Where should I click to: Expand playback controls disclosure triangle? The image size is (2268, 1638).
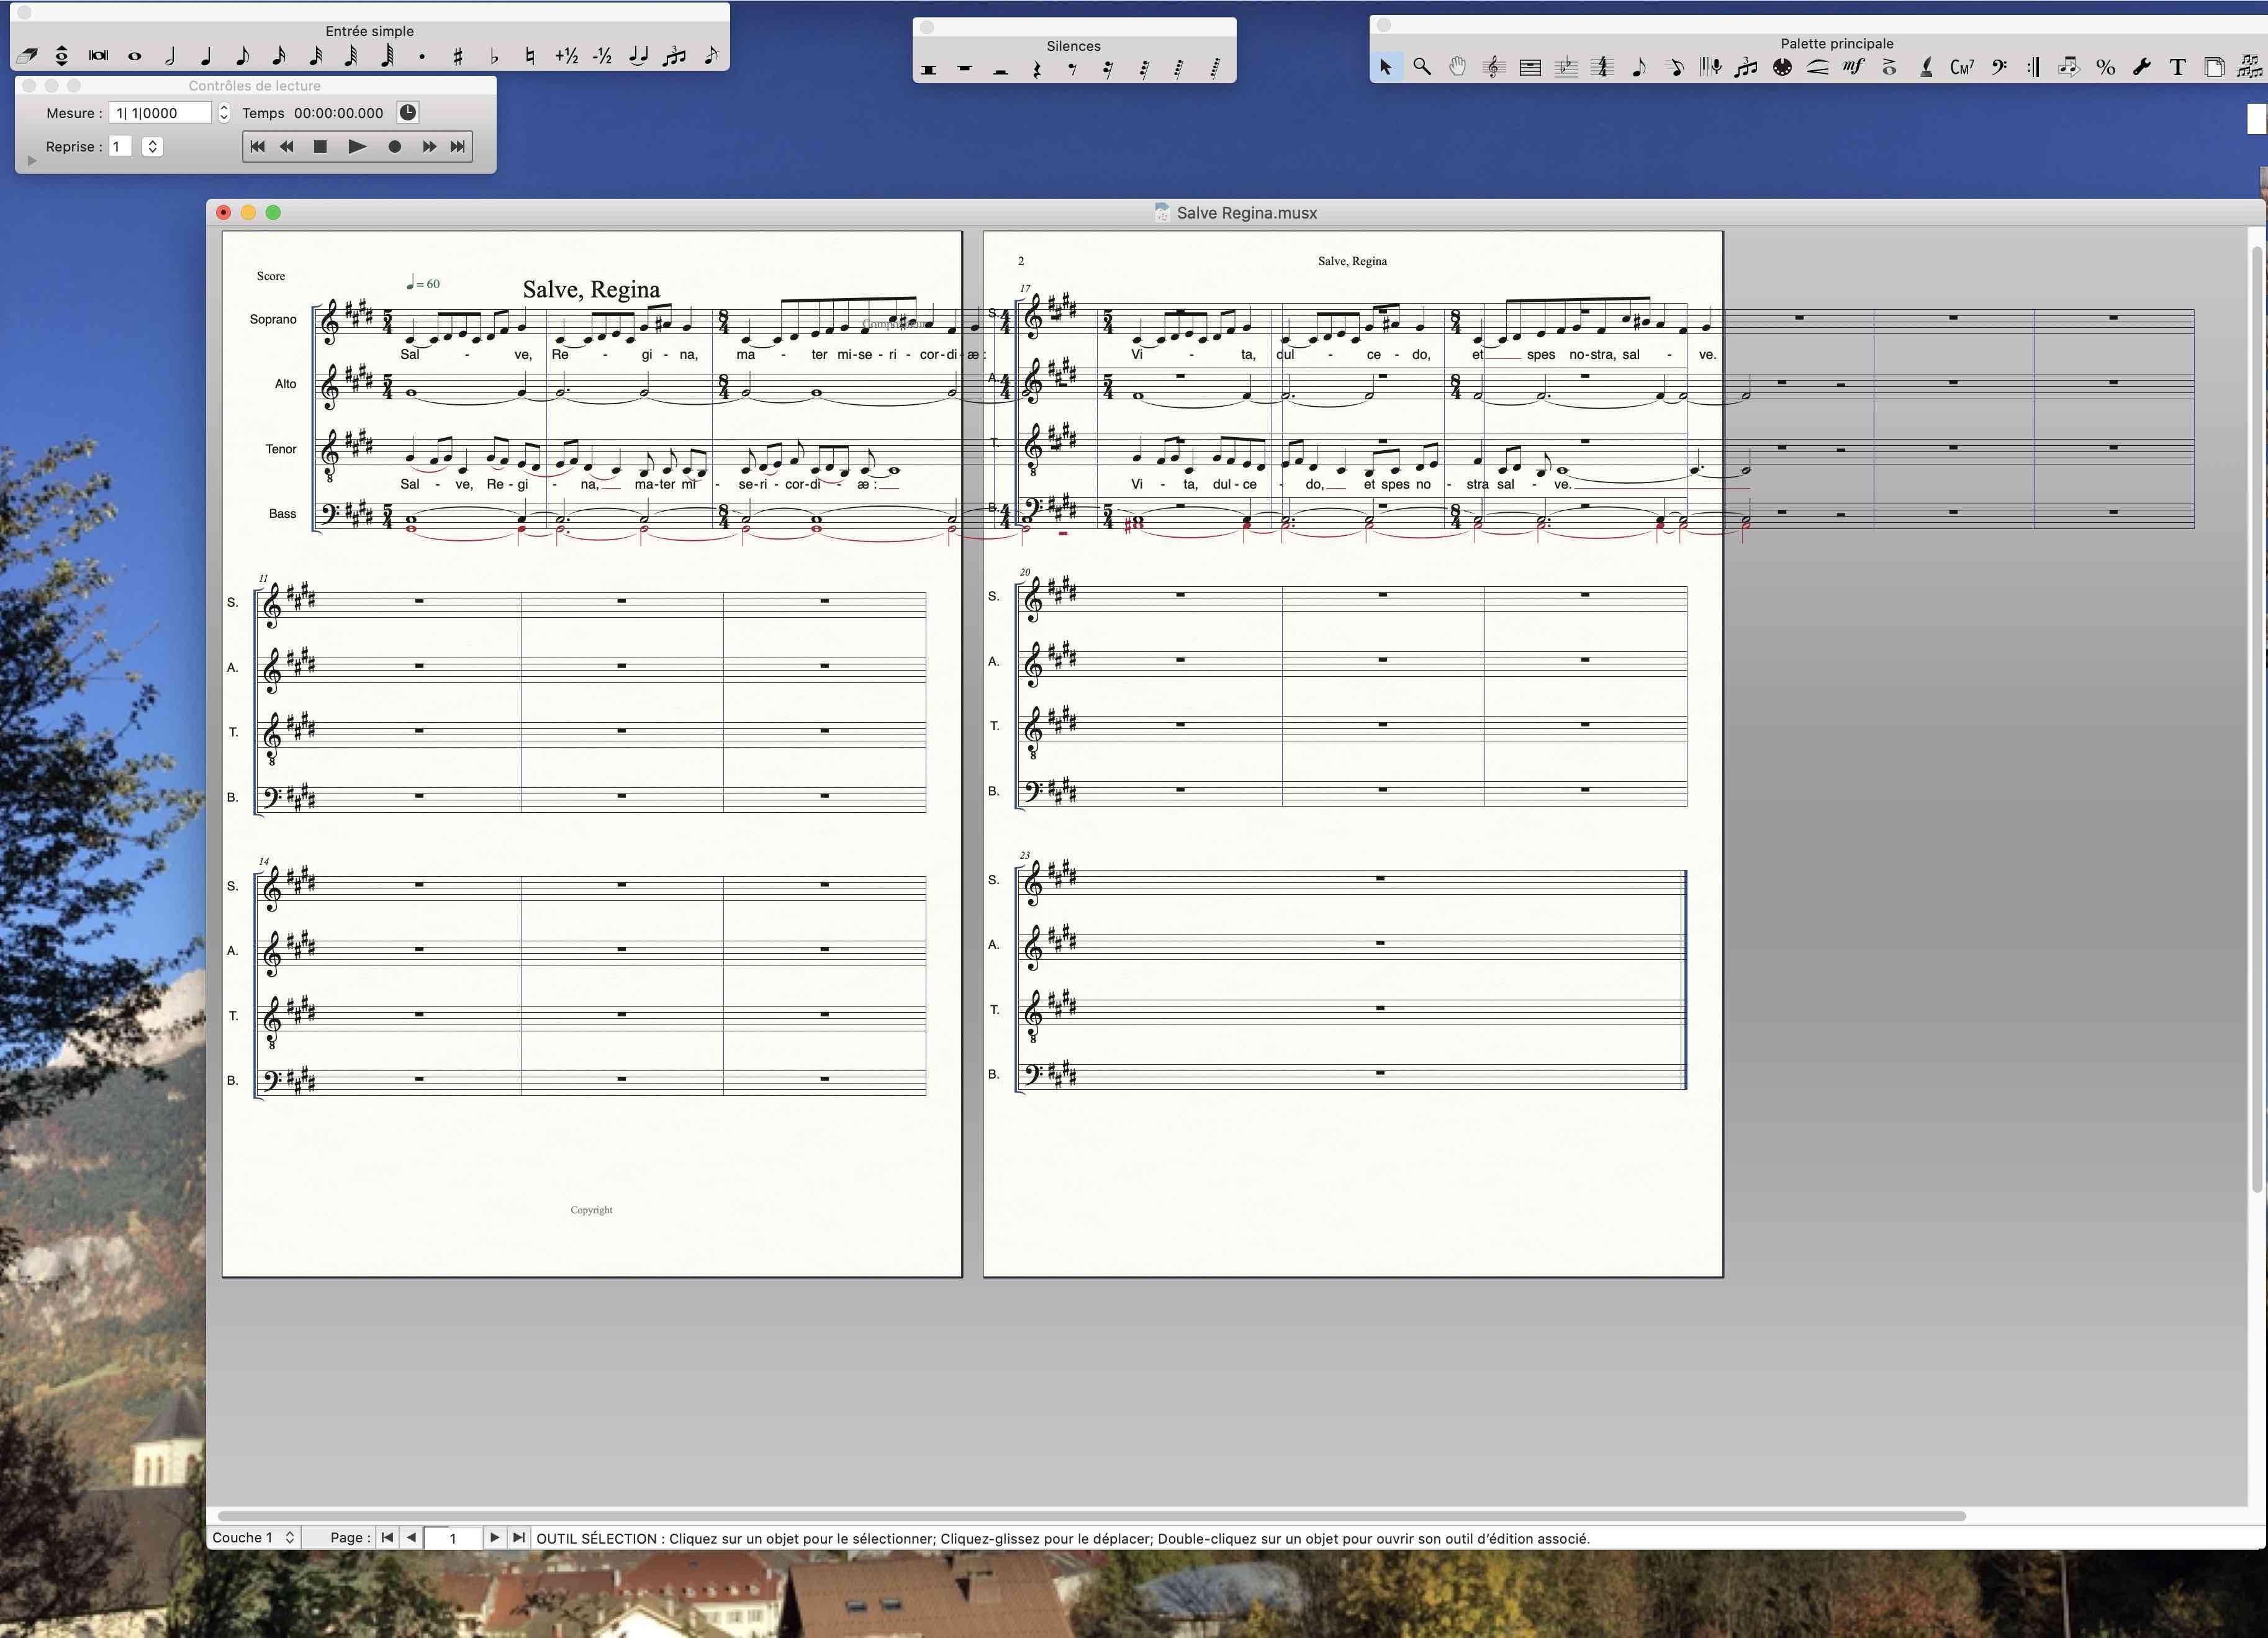coord(32,160)
